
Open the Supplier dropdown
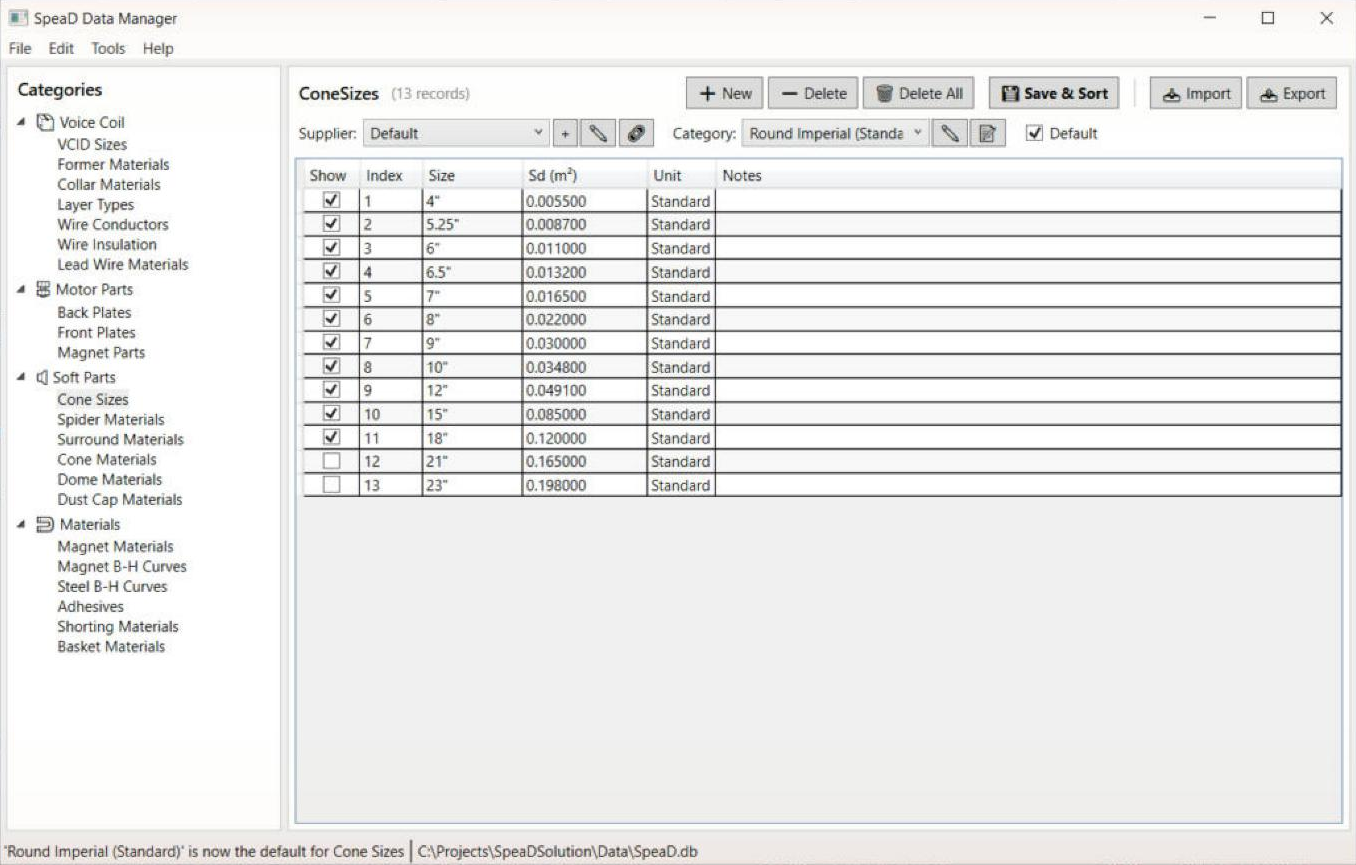click(456, 133)
